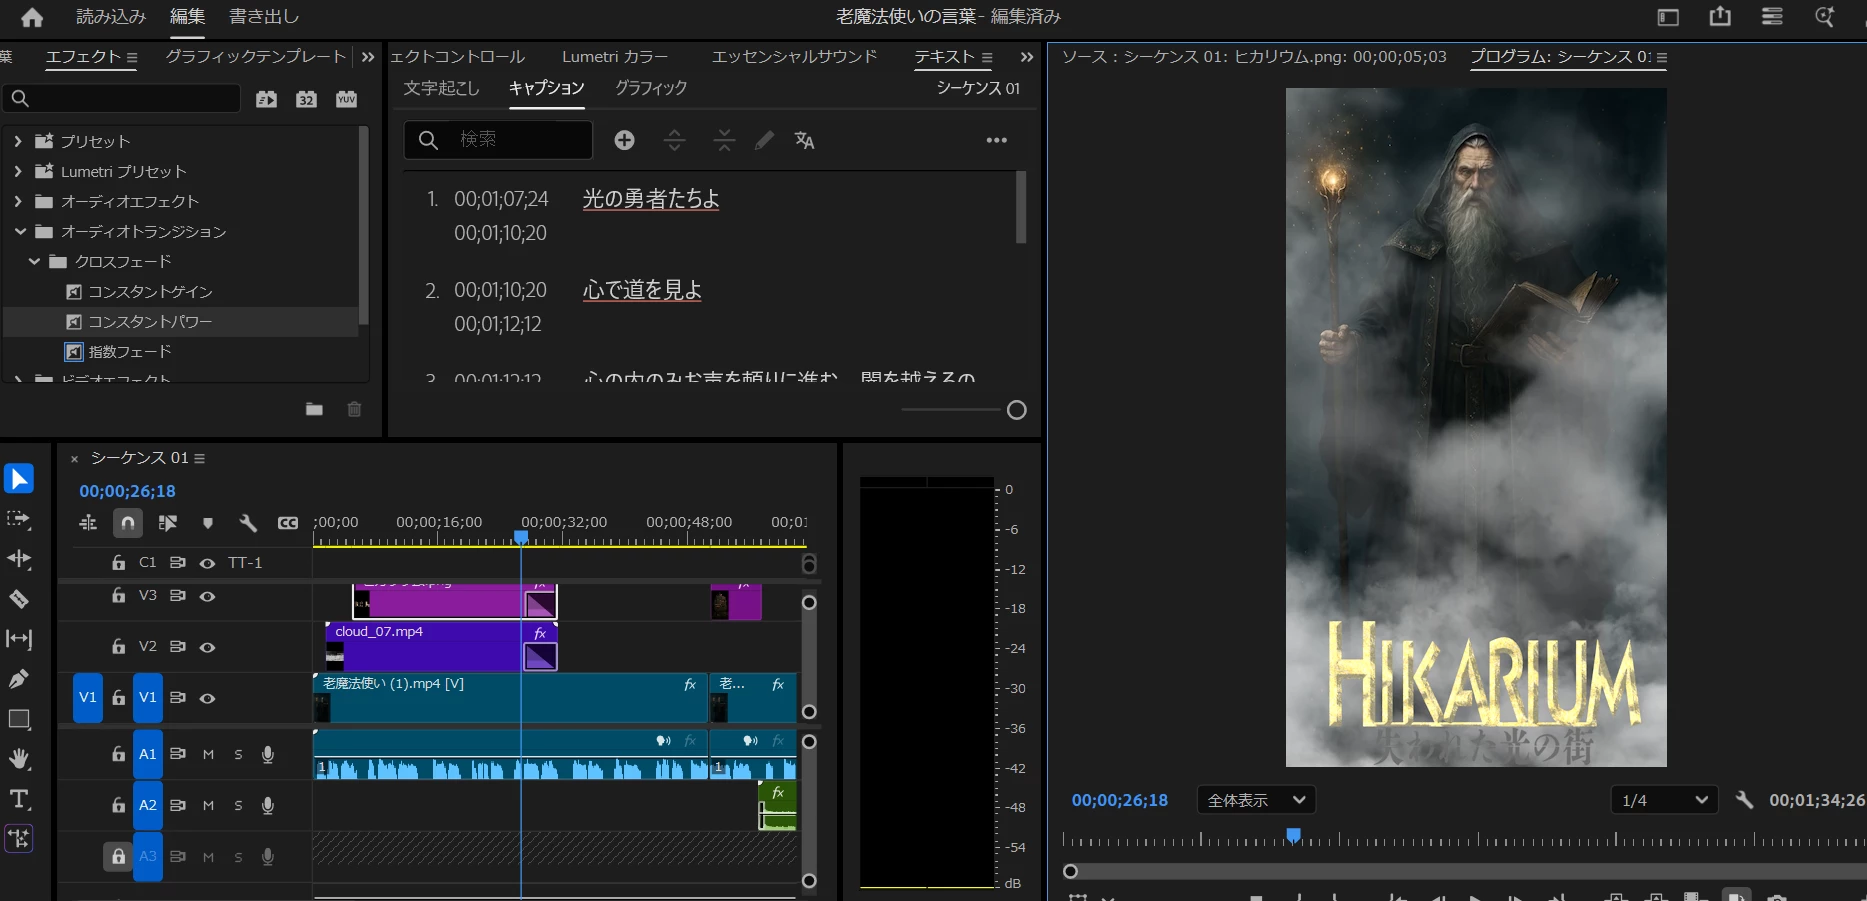The height and width of the screenshot is (901, 1867).
Task: Open timeline display settings wrench
Action: 248,523
